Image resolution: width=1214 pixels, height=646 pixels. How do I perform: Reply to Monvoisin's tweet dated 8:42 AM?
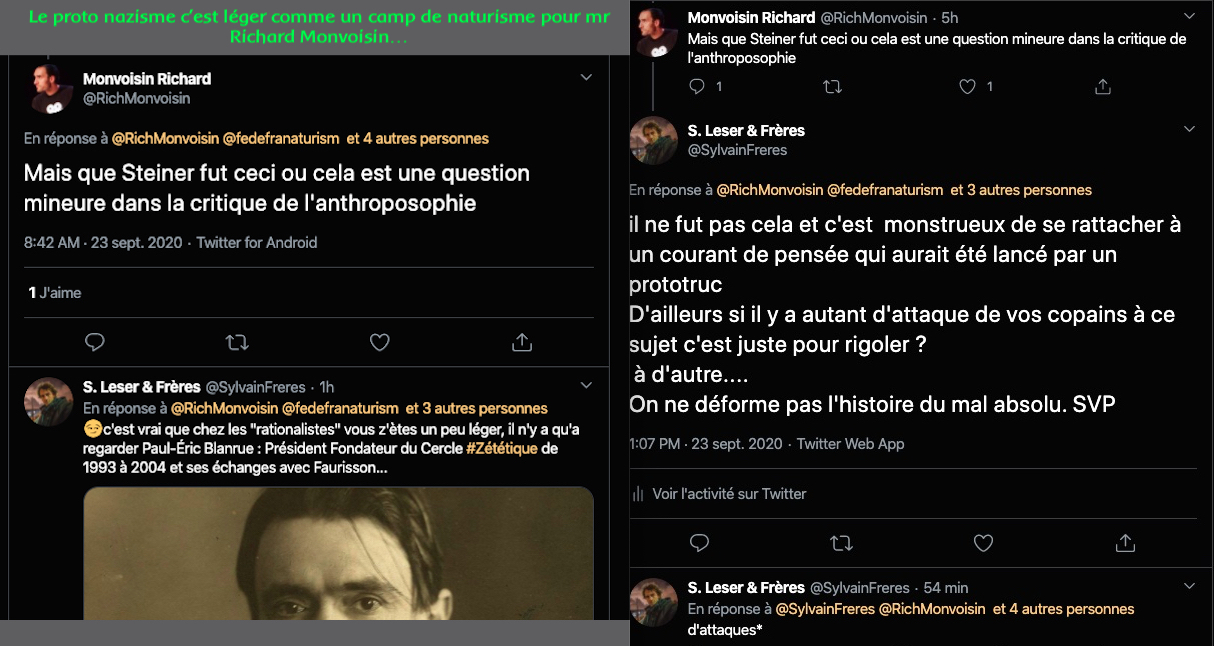95,342
